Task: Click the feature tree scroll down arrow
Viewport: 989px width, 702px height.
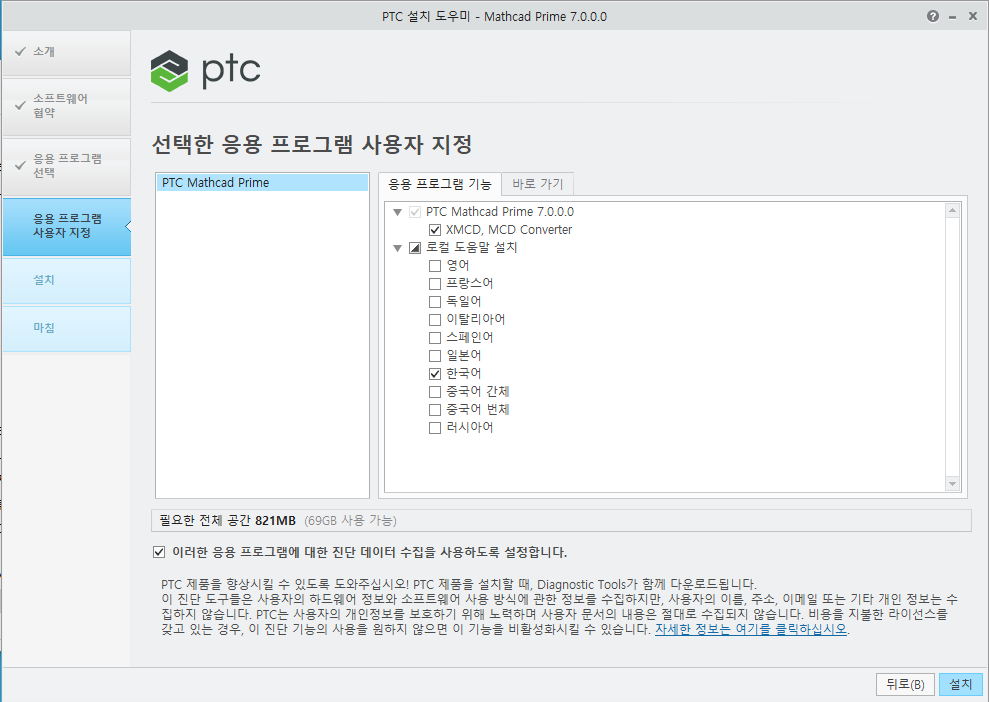Action: click(x=952, y=484)
